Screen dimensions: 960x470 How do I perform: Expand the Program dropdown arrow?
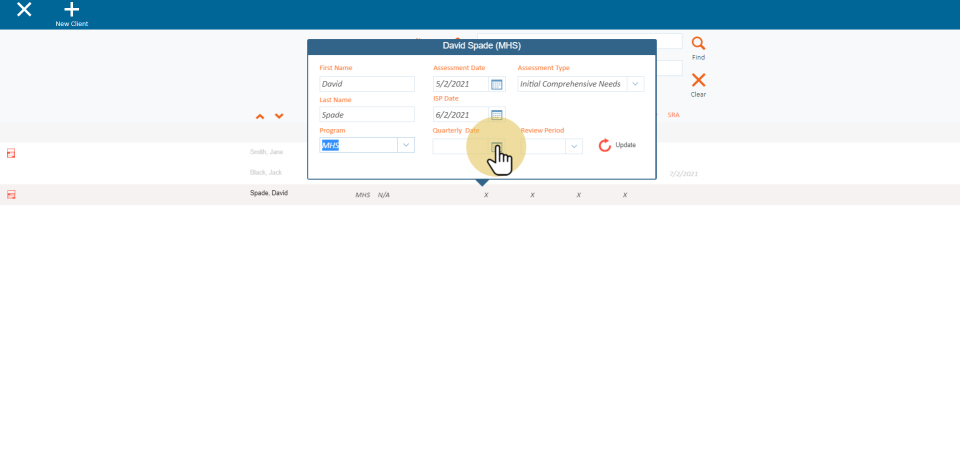pos(405,145)
